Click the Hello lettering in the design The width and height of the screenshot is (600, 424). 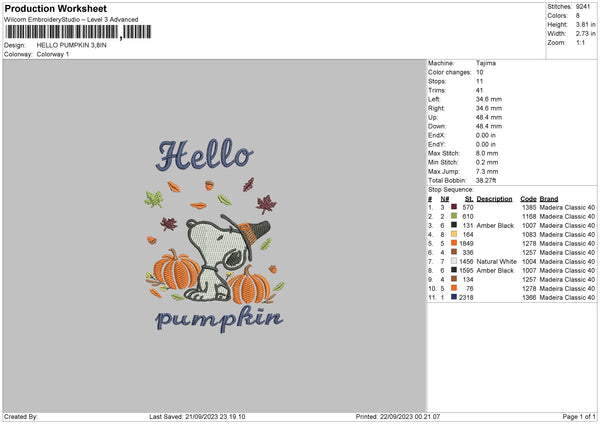click(x=206, y=156)
